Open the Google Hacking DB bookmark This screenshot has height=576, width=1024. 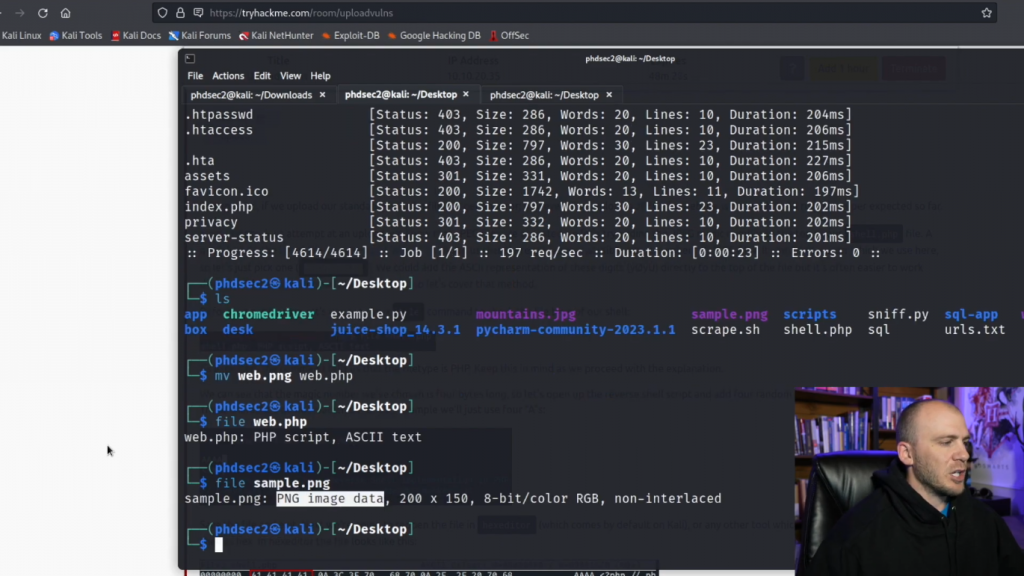[434, 35]
